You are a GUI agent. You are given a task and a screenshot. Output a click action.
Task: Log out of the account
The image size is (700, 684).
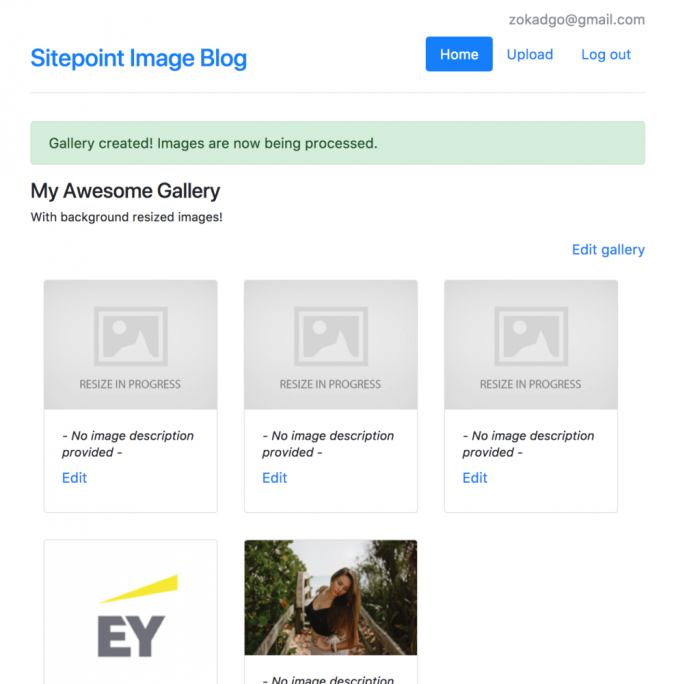pyautogui.click(x=606, y=54)
